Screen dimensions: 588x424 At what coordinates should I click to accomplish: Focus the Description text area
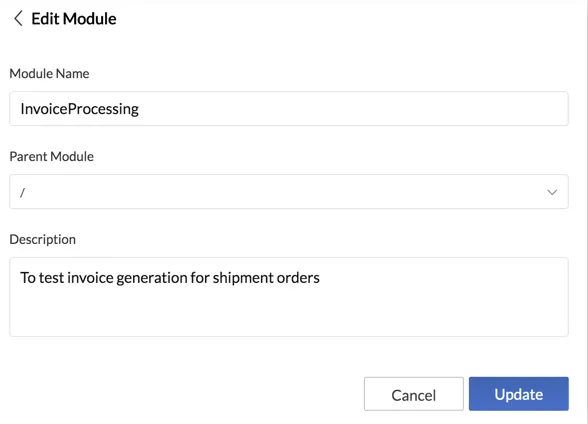click(x=289, y=297)
